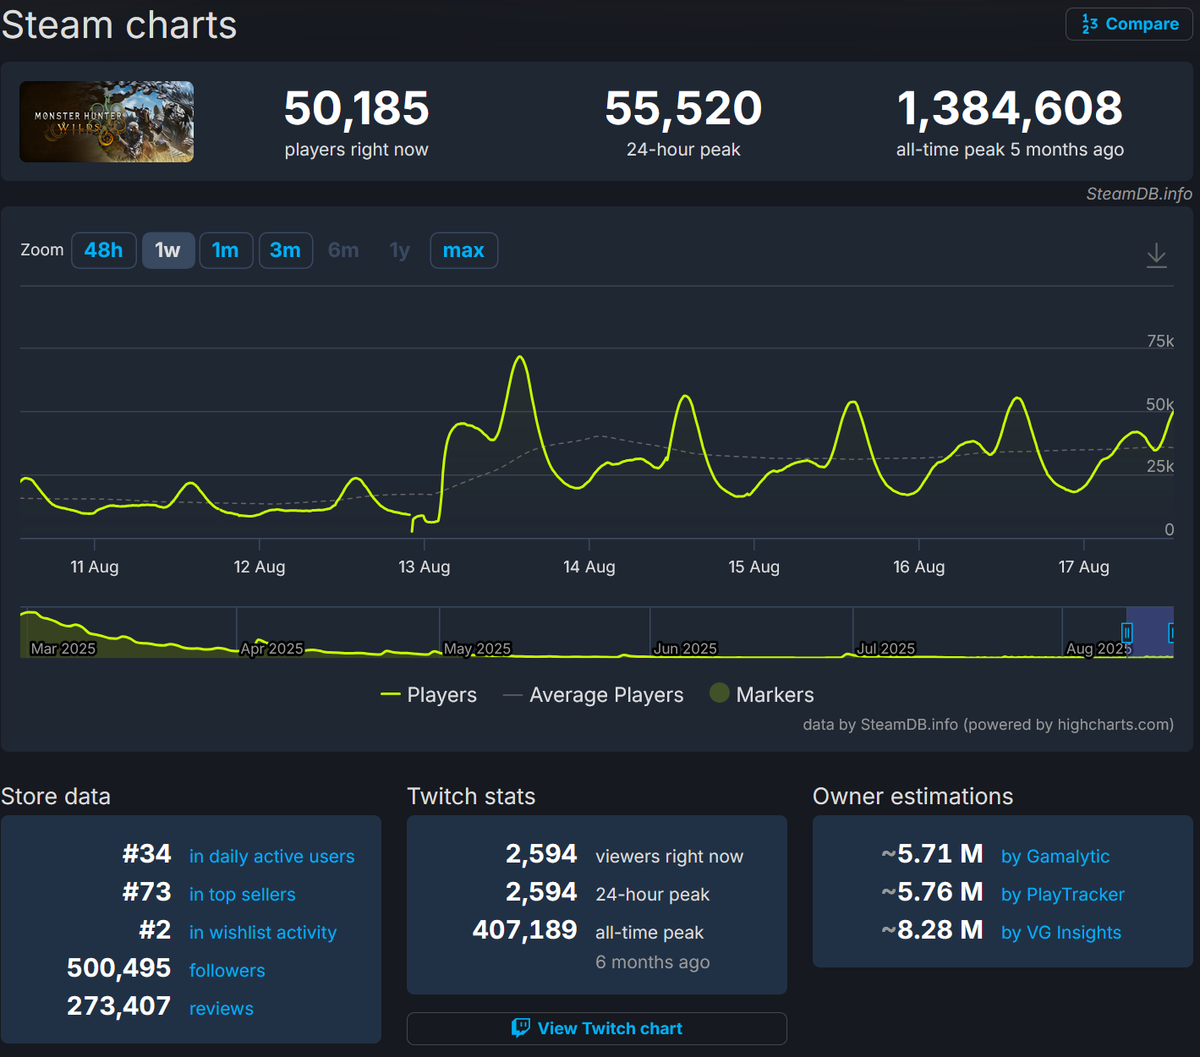Select the 3m zoom range
The image size is (1200, 1057).
coord(285,250)
